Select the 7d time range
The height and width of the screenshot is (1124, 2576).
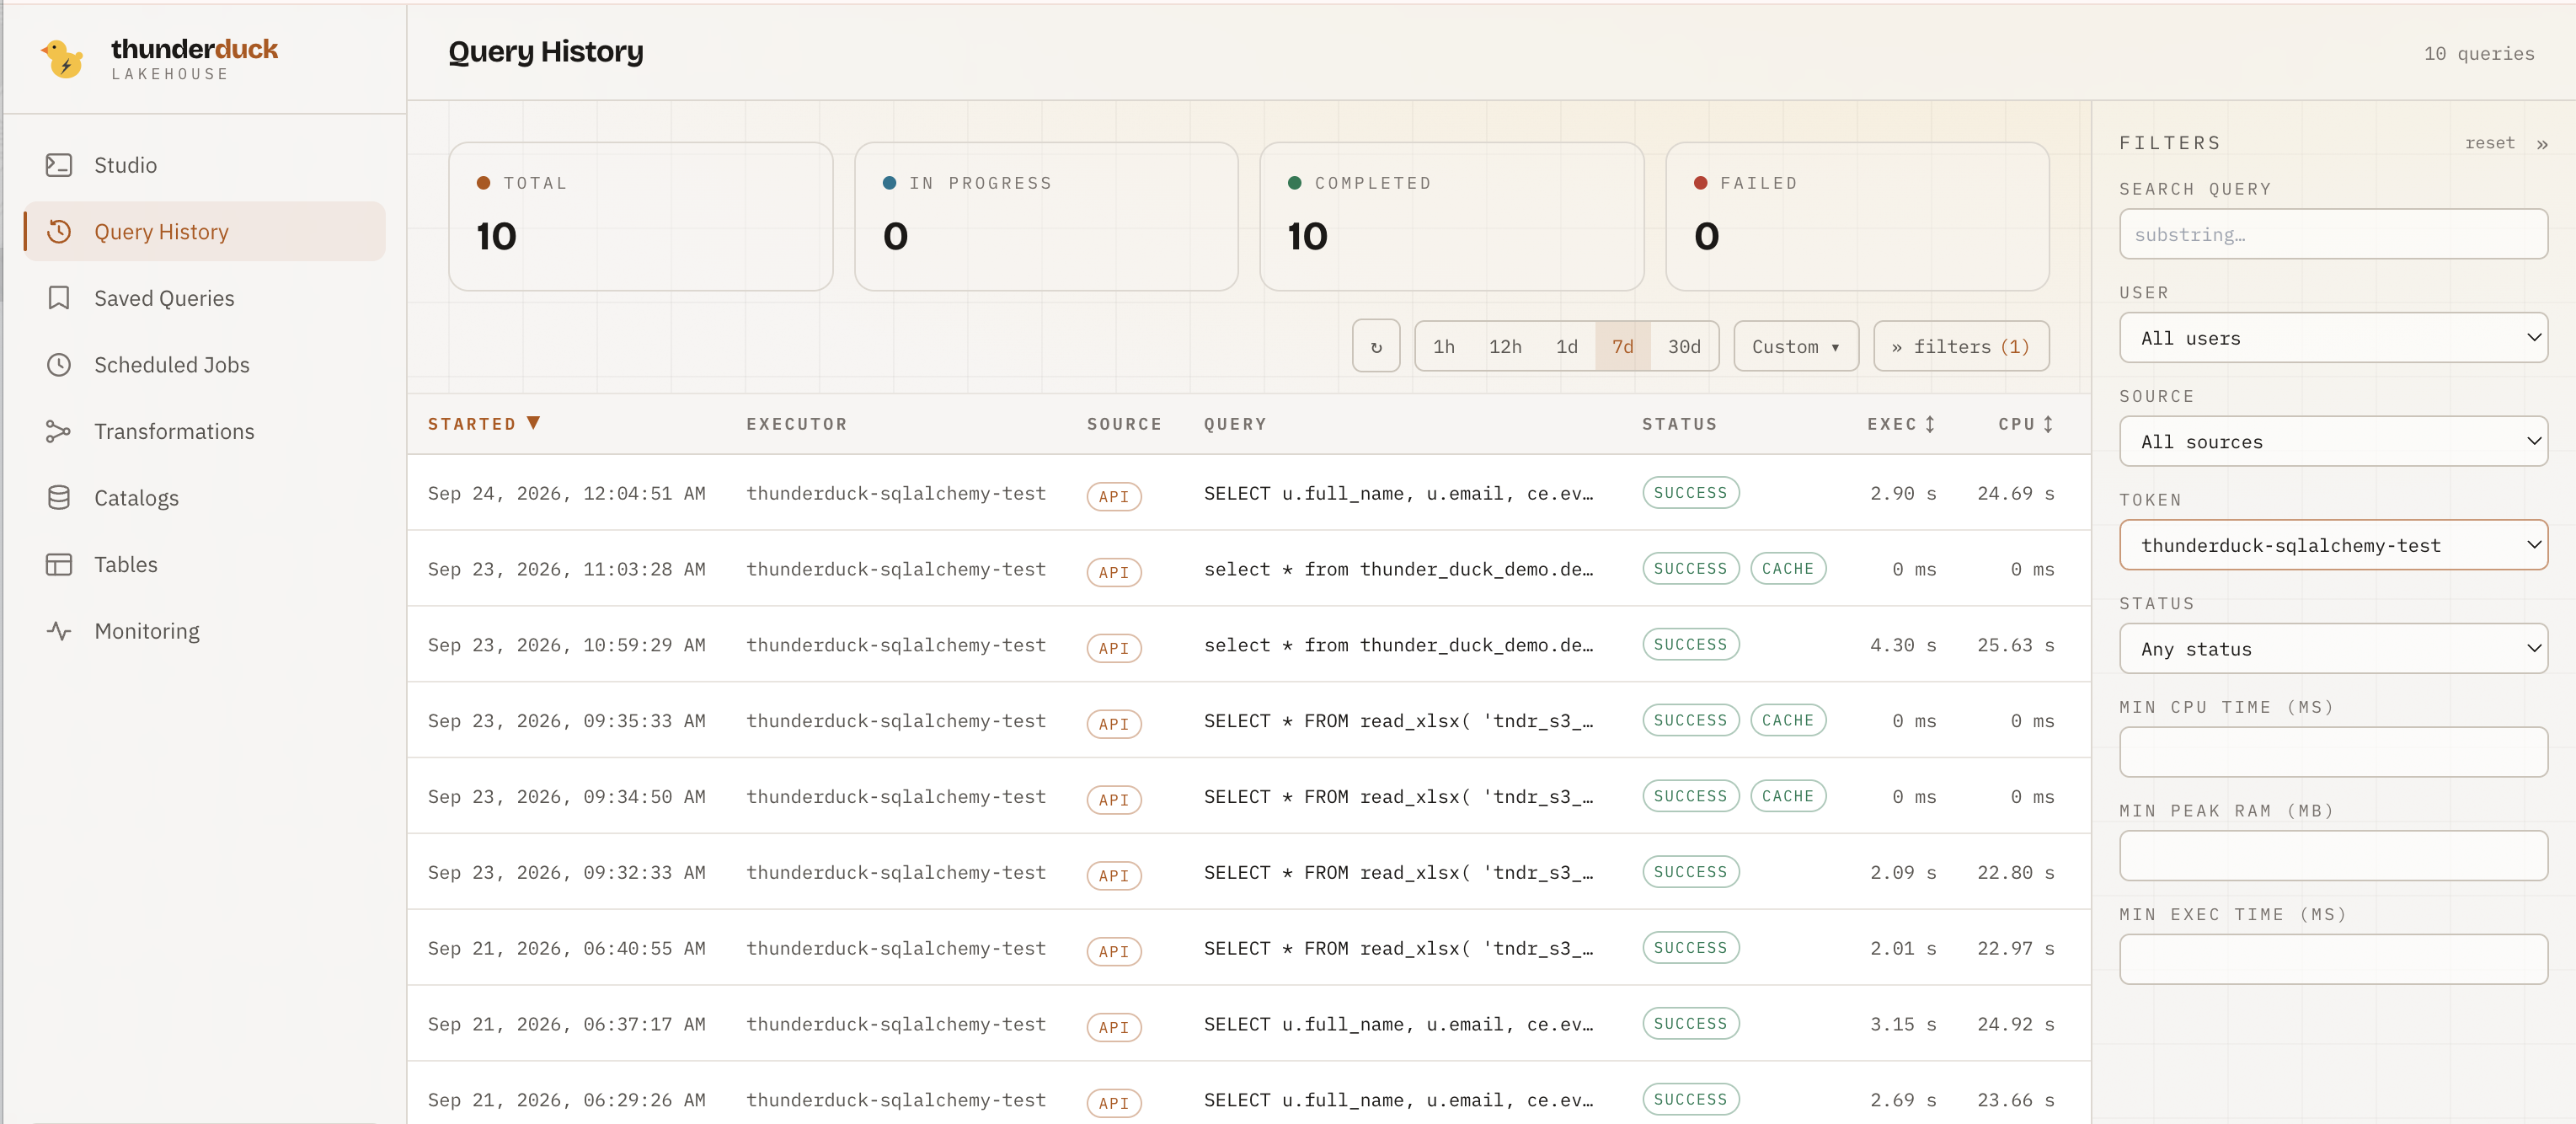[1622, 346]
